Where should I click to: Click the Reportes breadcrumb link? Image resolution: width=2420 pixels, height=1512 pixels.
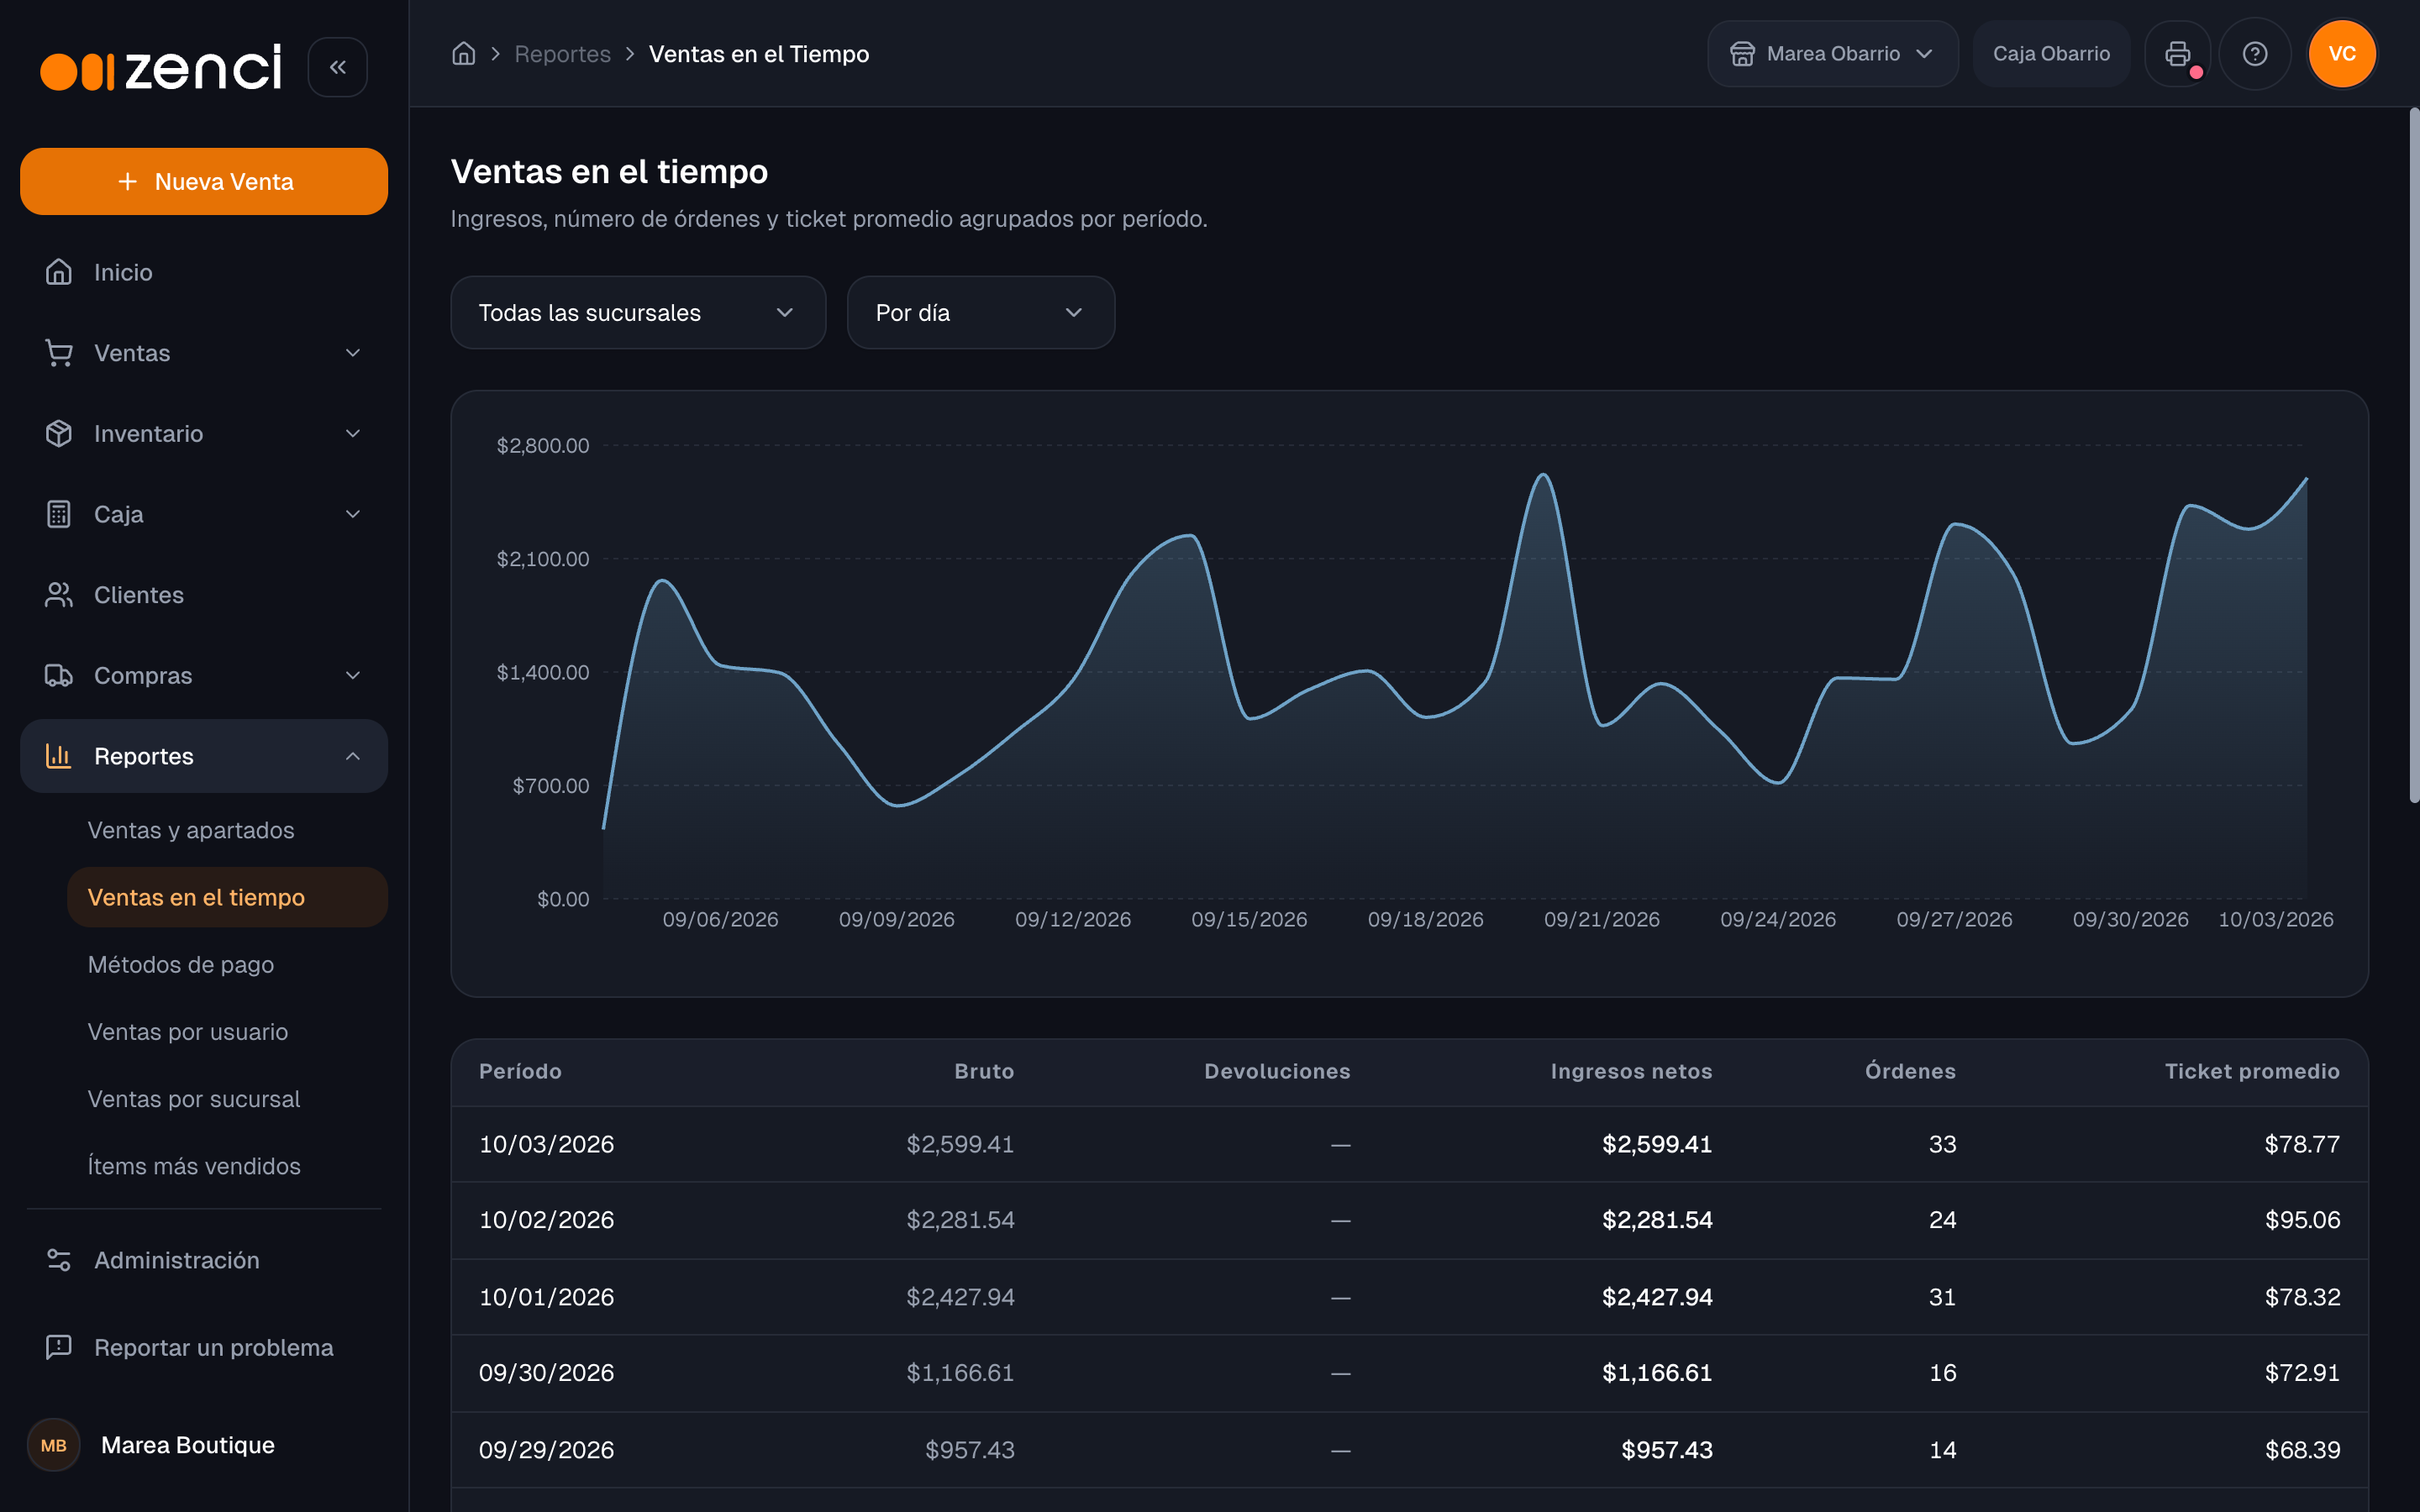pyautogui.click(x=562, y=54)
